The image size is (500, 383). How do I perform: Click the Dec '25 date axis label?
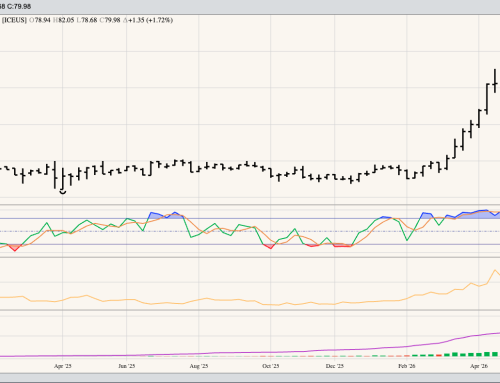[335, 366]
